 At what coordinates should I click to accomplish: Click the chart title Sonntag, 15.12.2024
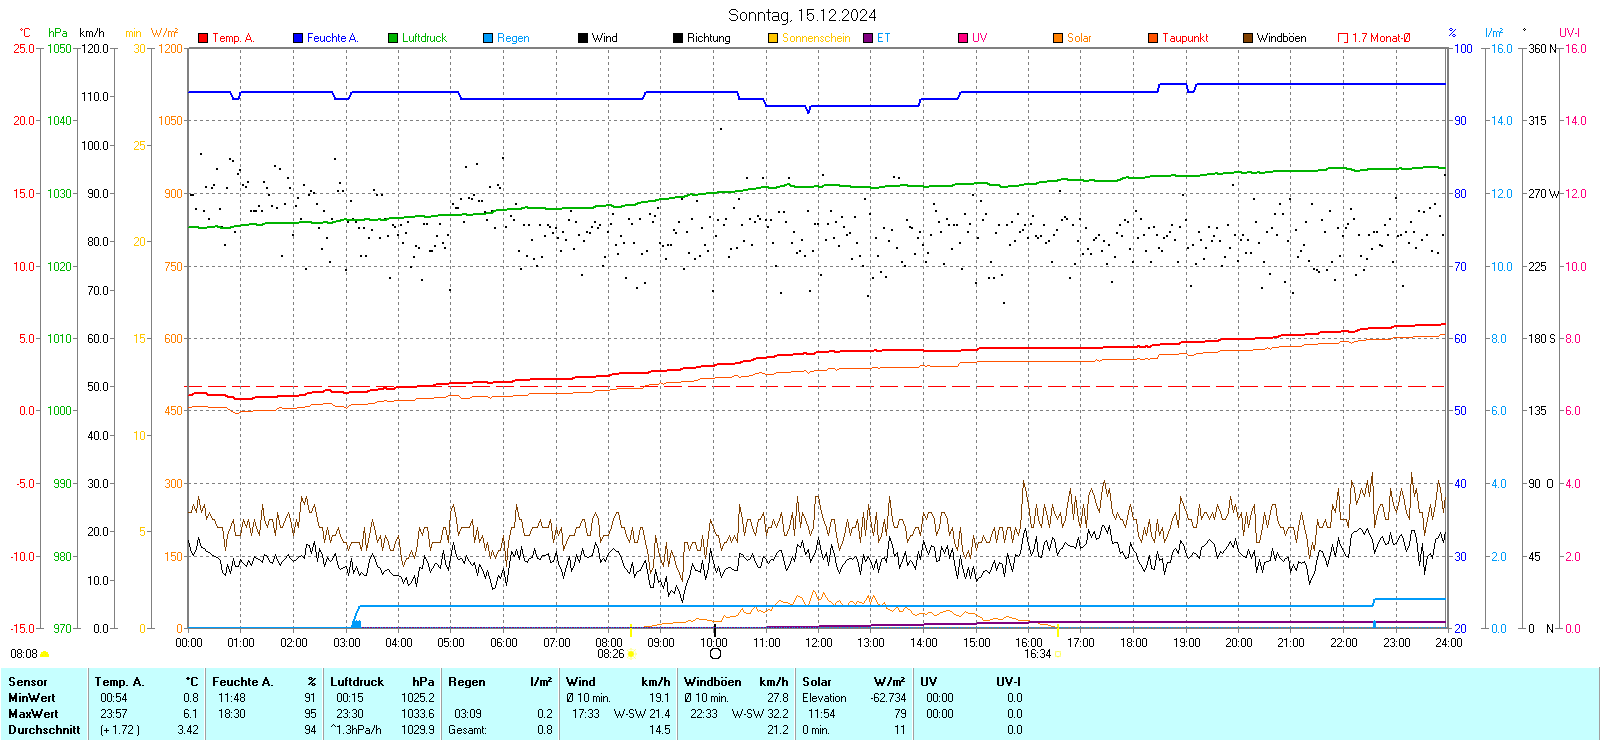pos(802,15)
